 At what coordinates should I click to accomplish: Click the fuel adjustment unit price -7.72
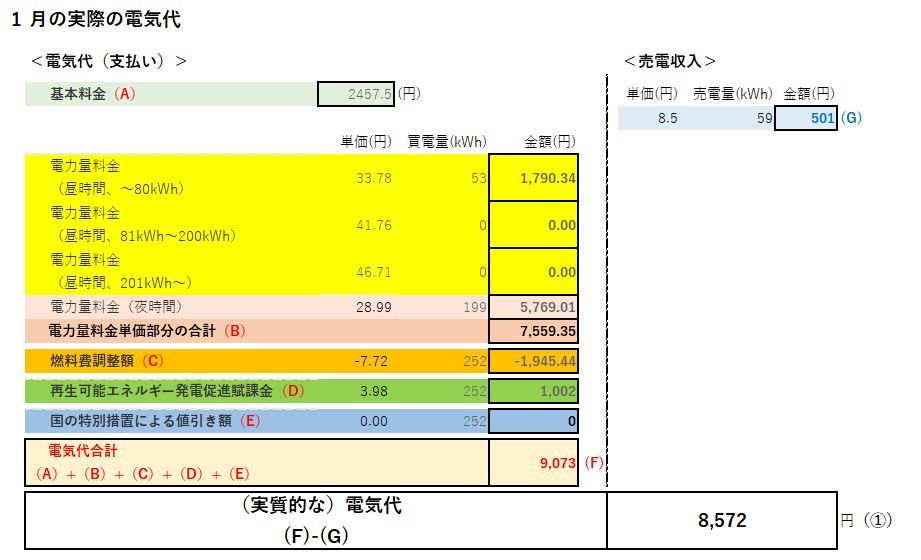click(x=365, y=360)
